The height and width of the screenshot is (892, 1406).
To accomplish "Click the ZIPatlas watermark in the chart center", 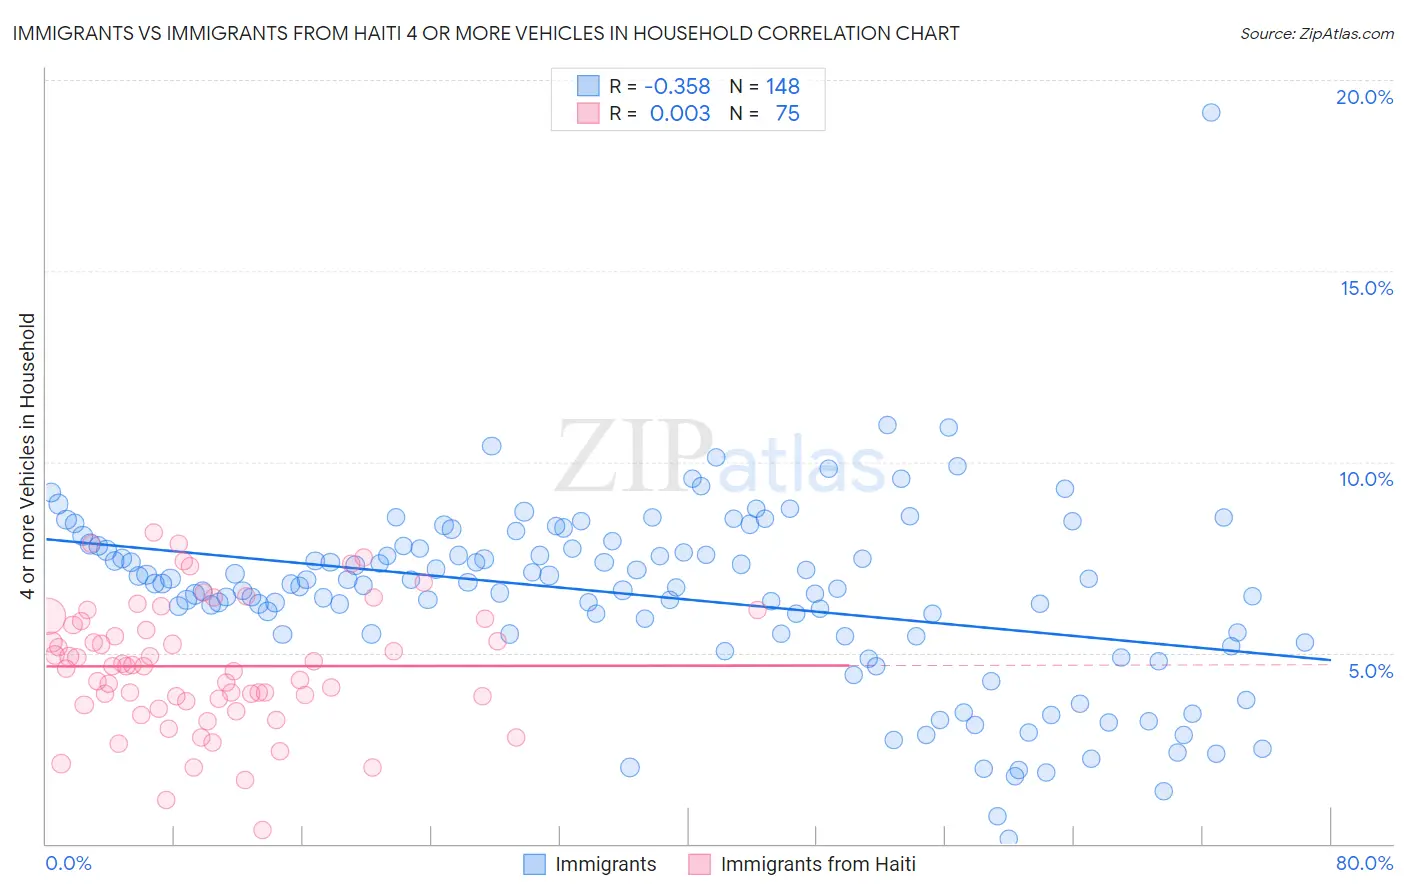I will 720,458.
